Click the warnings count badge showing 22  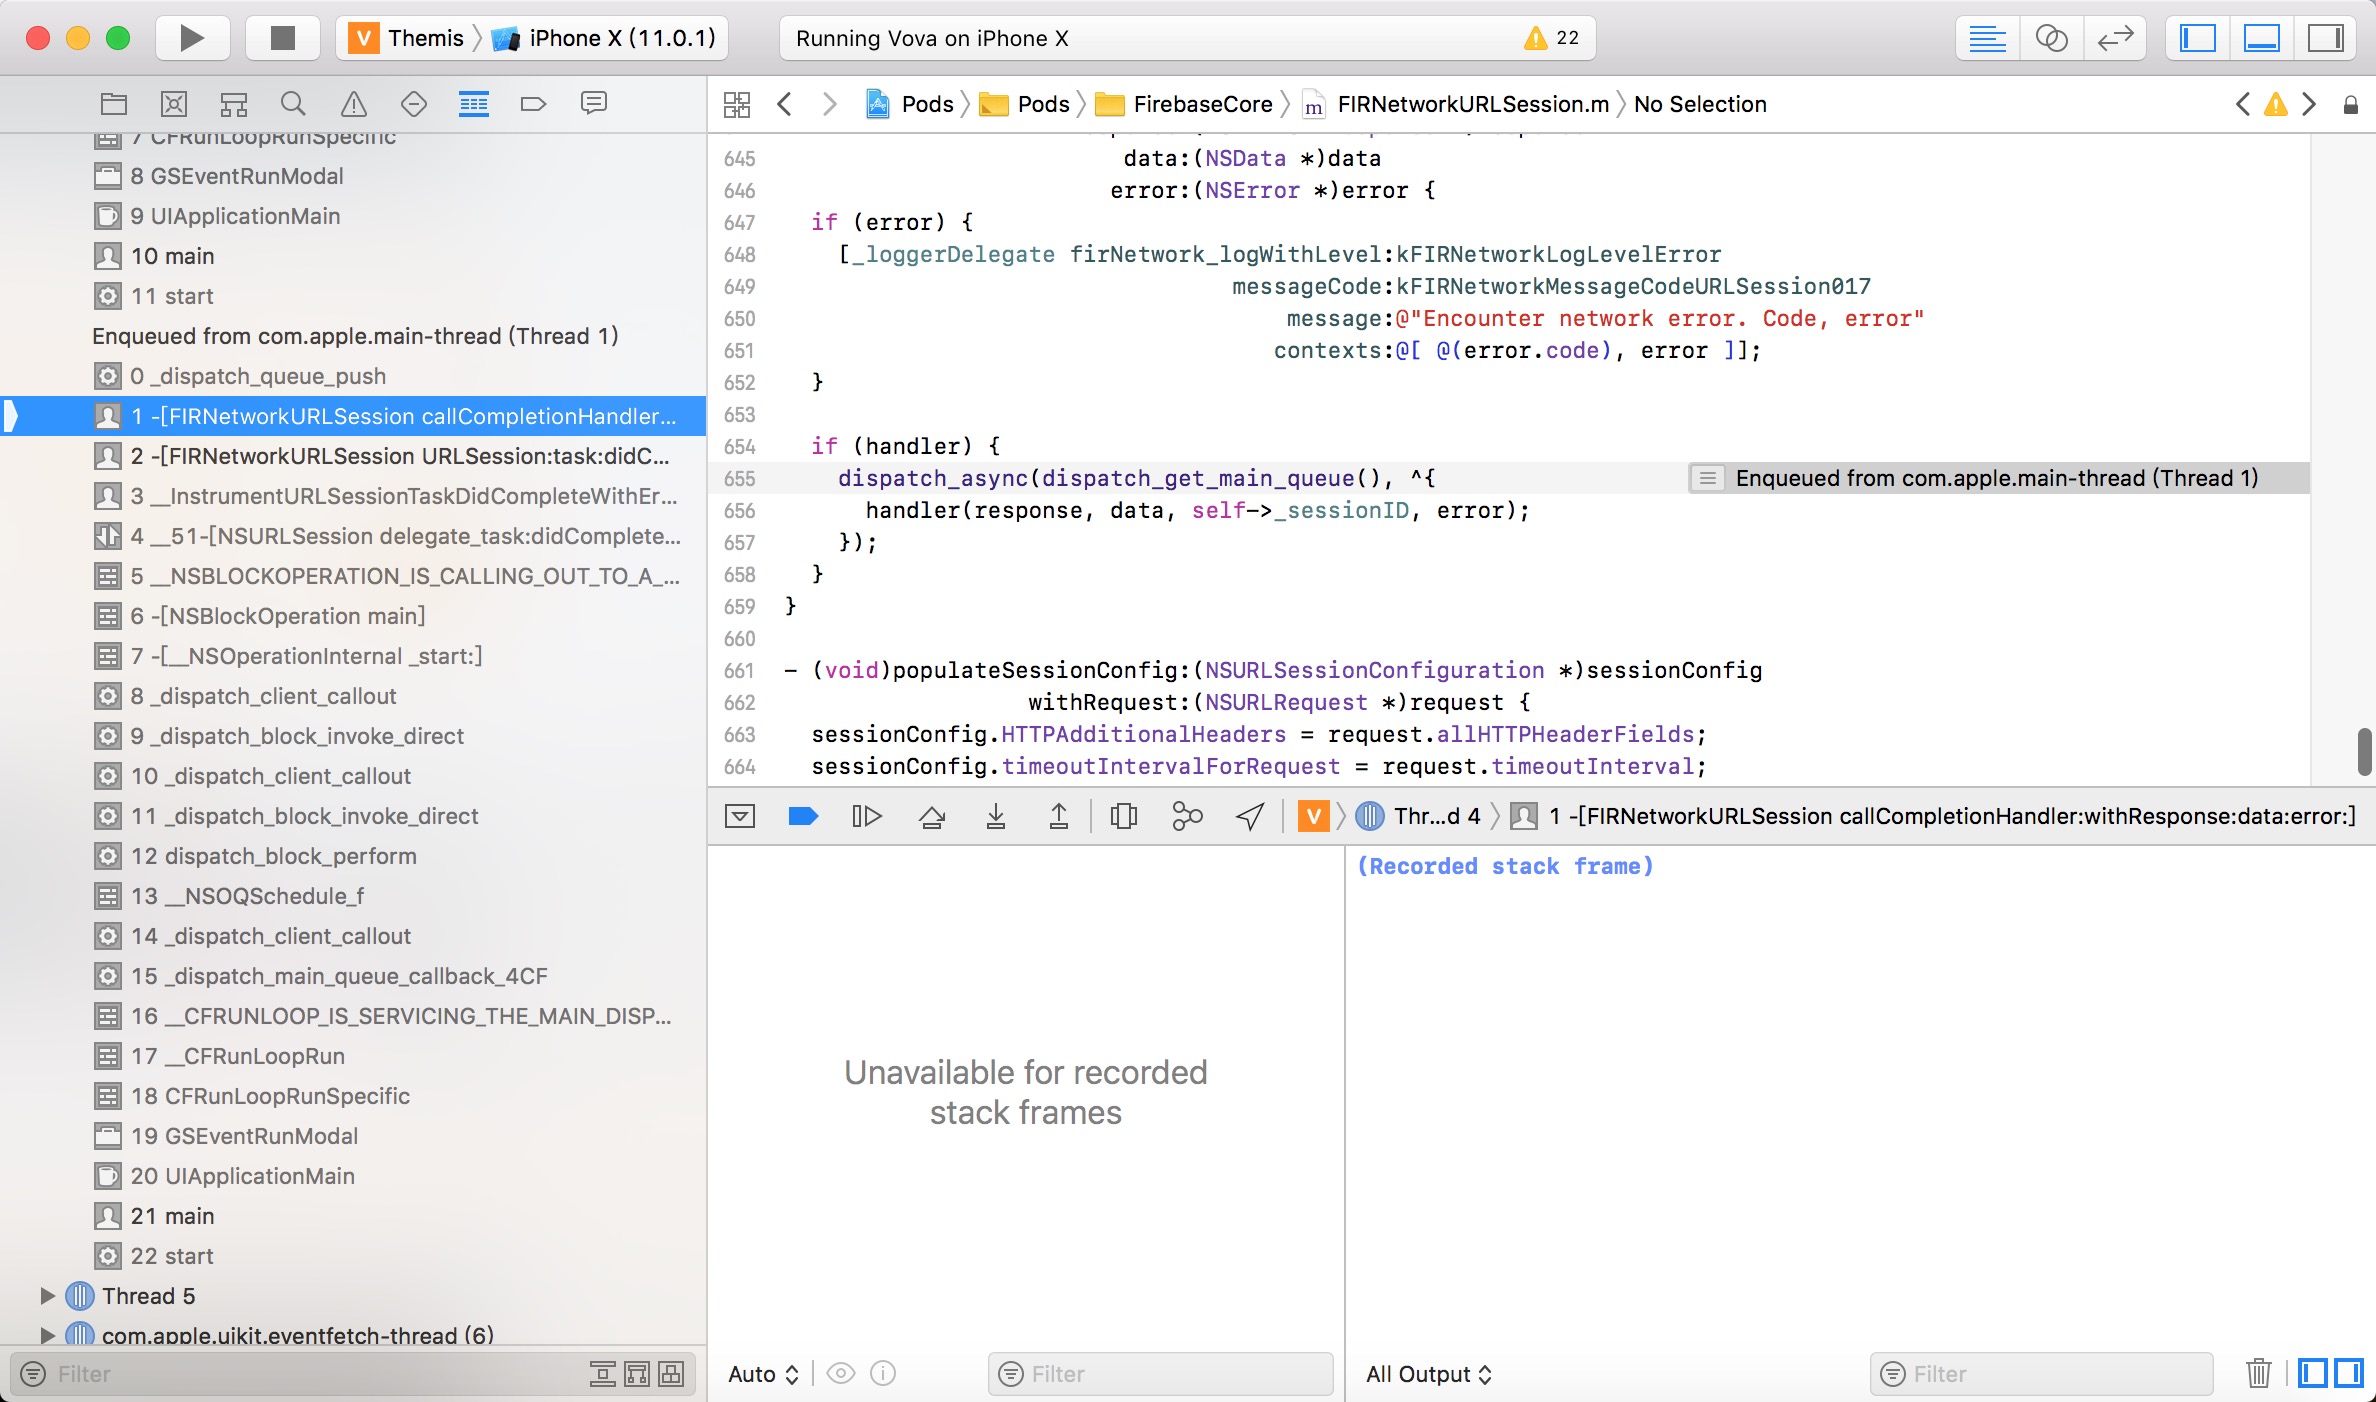click(1548, 37)
